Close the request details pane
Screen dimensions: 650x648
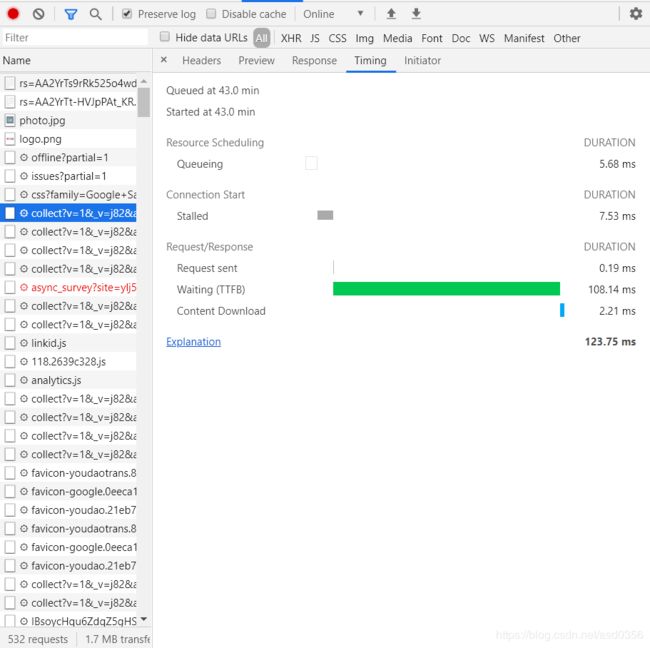pos(164,60)
